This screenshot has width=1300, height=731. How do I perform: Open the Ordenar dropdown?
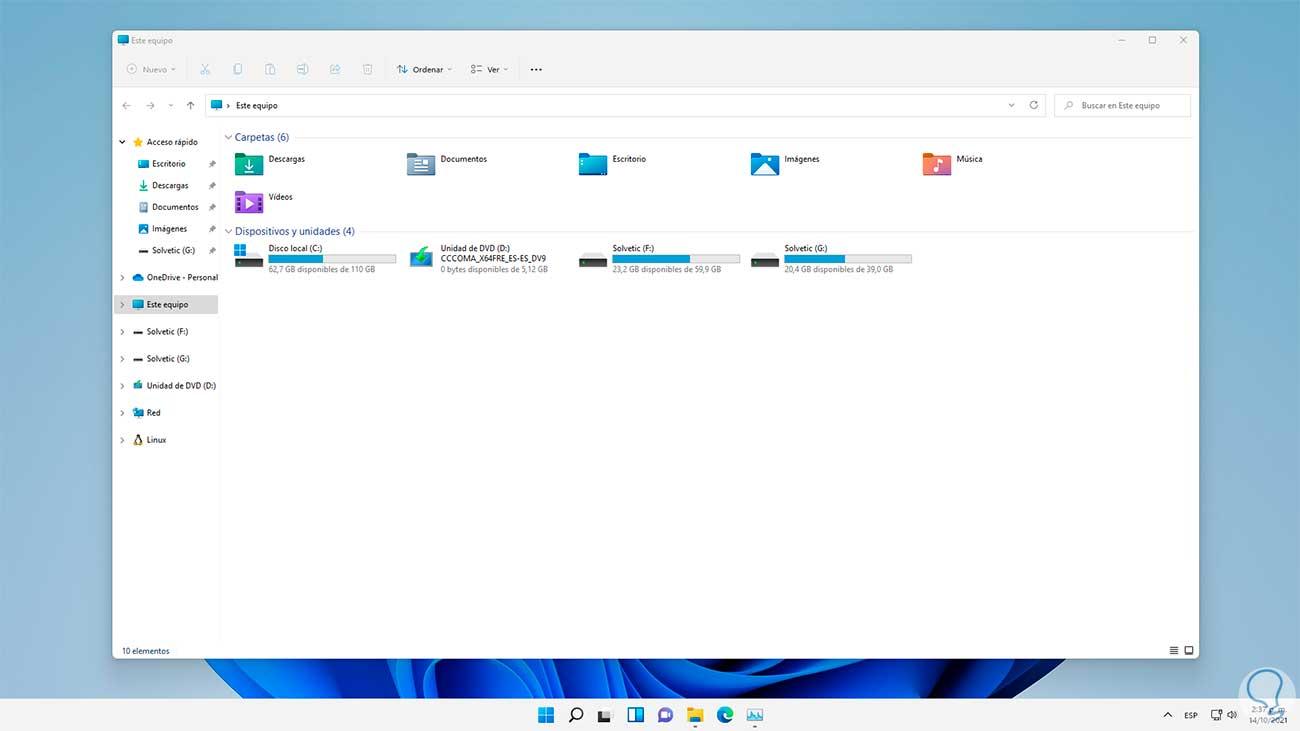[x=424, y=69]
